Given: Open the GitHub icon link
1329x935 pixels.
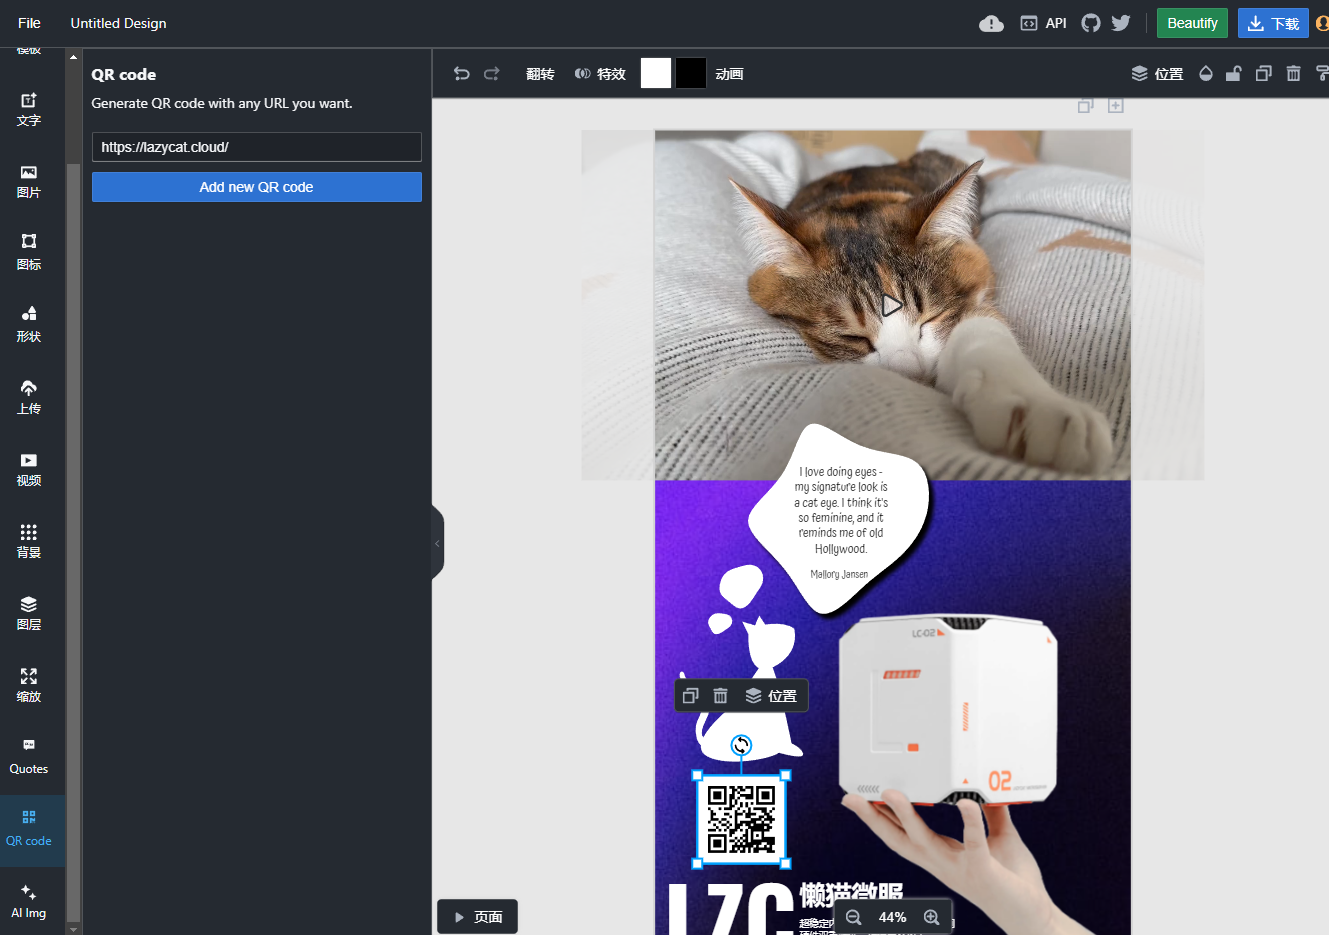Looking at the screenshot, I should pyautogui.click(x=1091, y=23).
